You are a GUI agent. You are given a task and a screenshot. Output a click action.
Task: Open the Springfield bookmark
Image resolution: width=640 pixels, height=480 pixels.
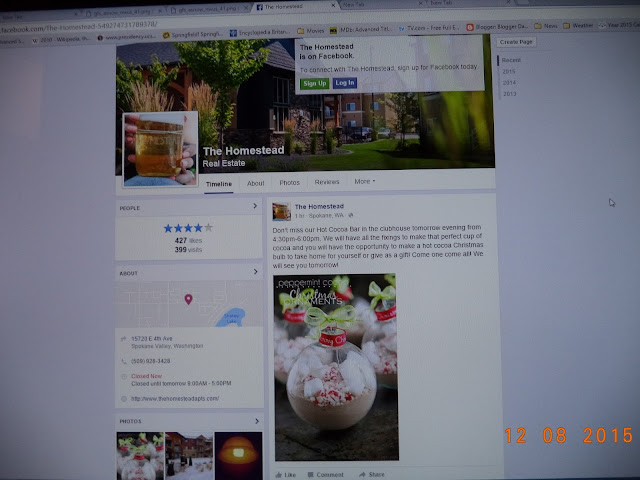[193, 35]
